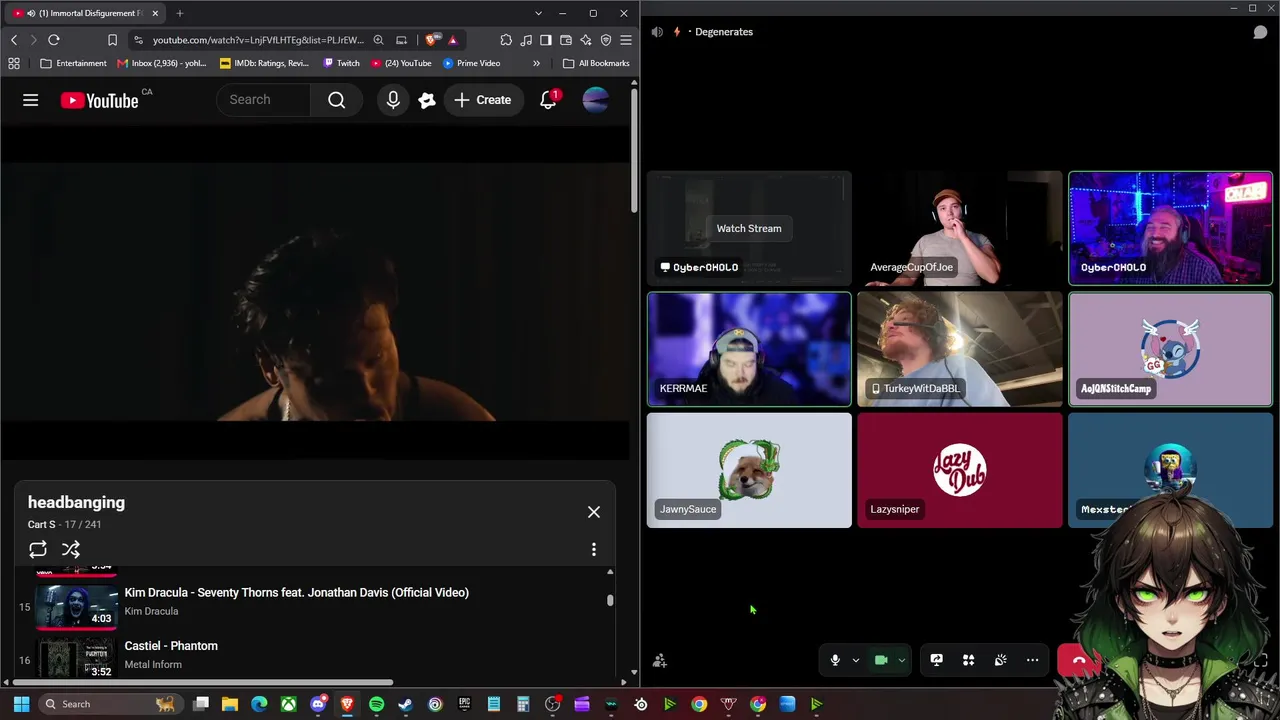Open the YouTube guide hamburger menu
The width and height of the screenshot is (1280, 720).
(31, 100)
